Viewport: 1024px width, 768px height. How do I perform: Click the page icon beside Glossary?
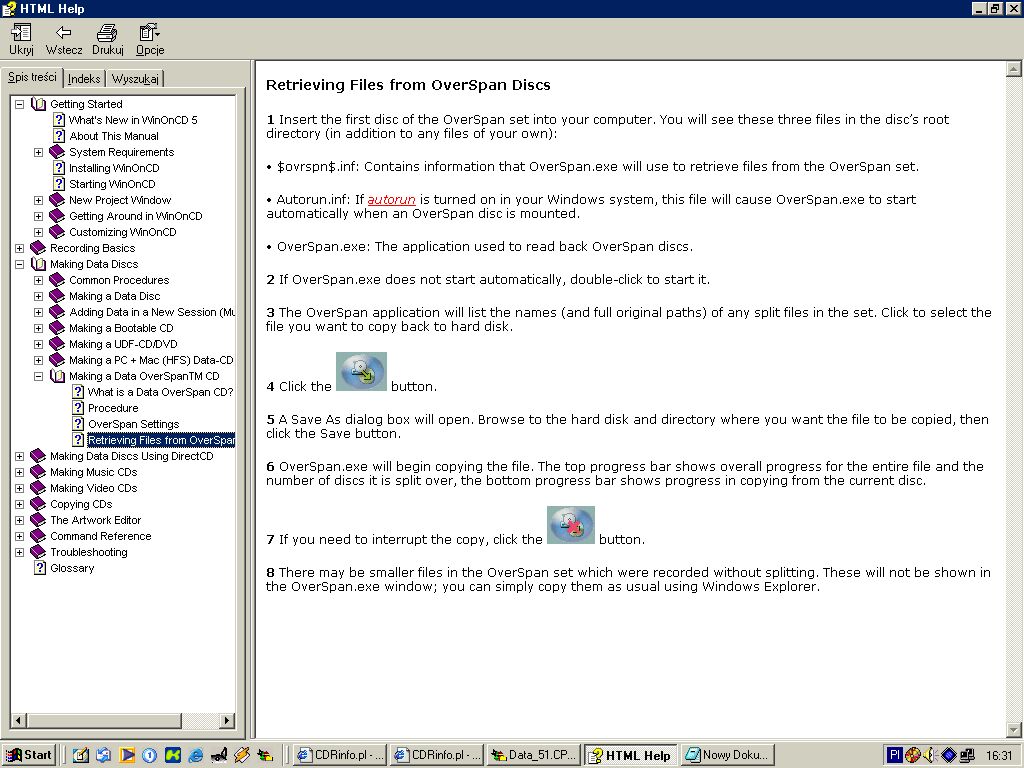(x=40, y=568)
